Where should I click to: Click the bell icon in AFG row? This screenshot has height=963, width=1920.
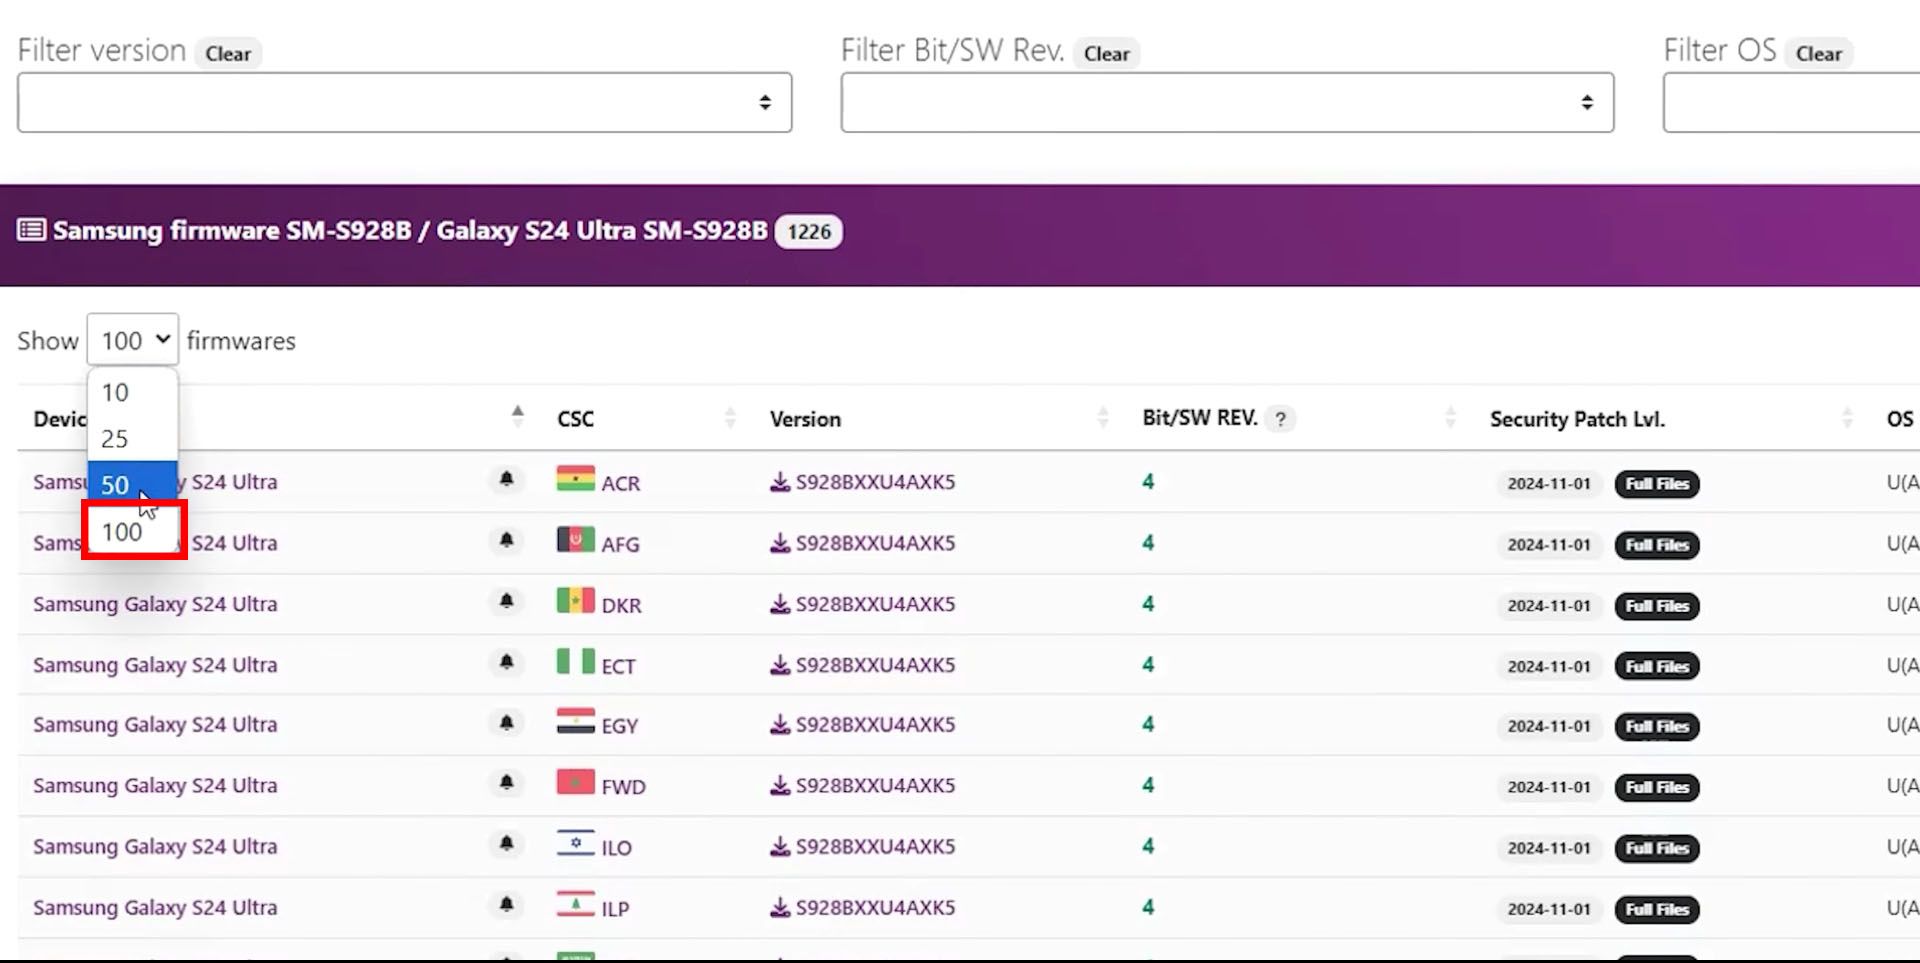point(507,540)
